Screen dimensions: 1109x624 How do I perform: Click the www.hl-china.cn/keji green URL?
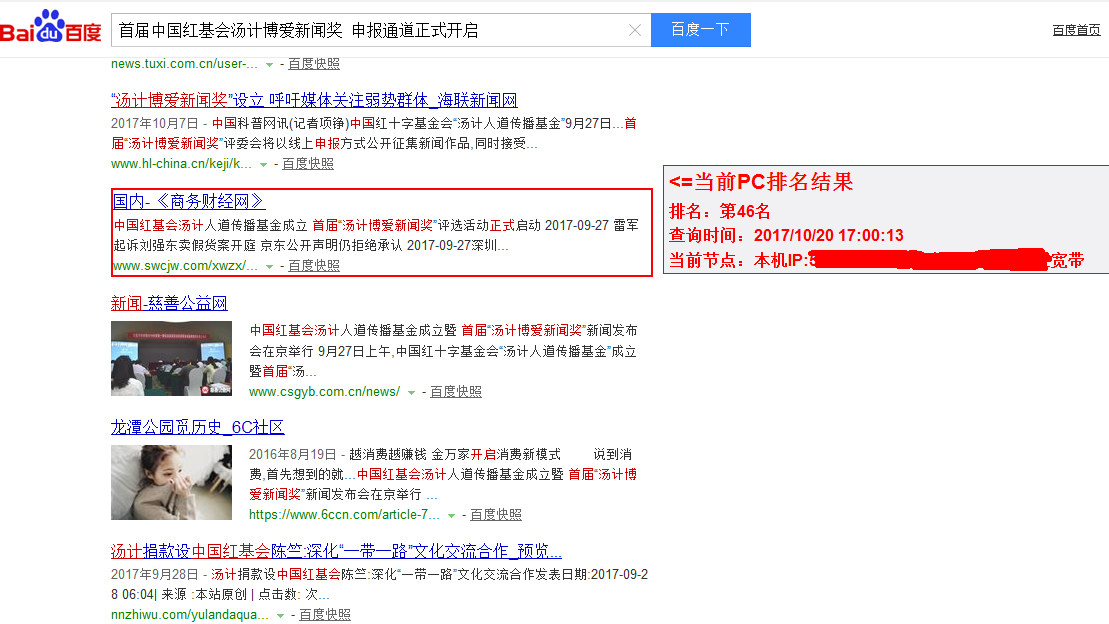point(181,163)
